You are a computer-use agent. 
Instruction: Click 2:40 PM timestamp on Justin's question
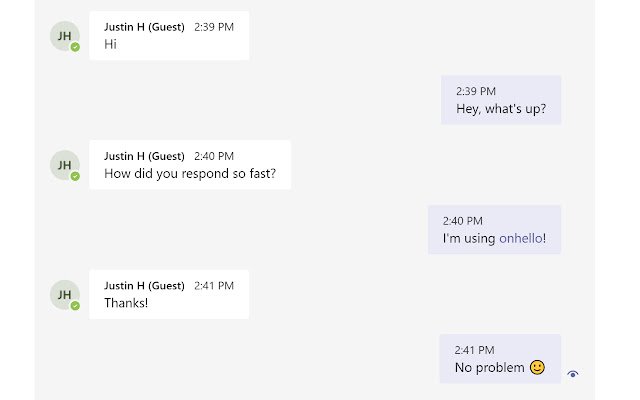(214, 156)
